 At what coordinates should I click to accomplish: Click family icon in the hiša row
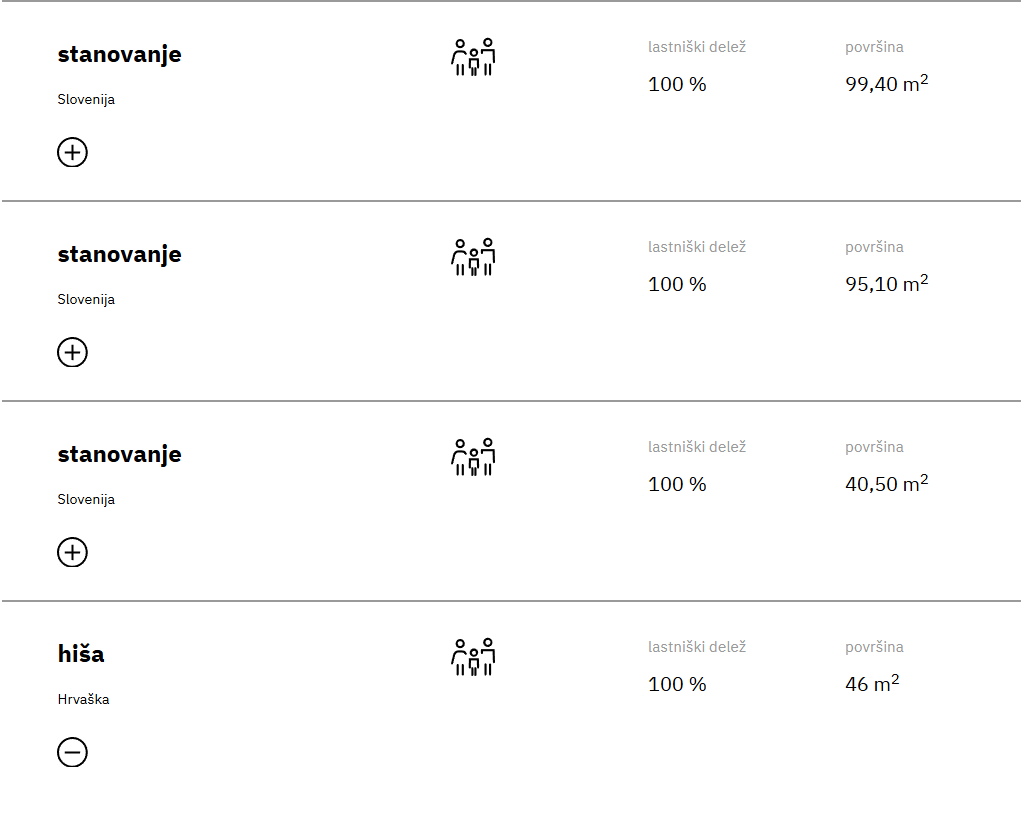[x=473, y=657]
